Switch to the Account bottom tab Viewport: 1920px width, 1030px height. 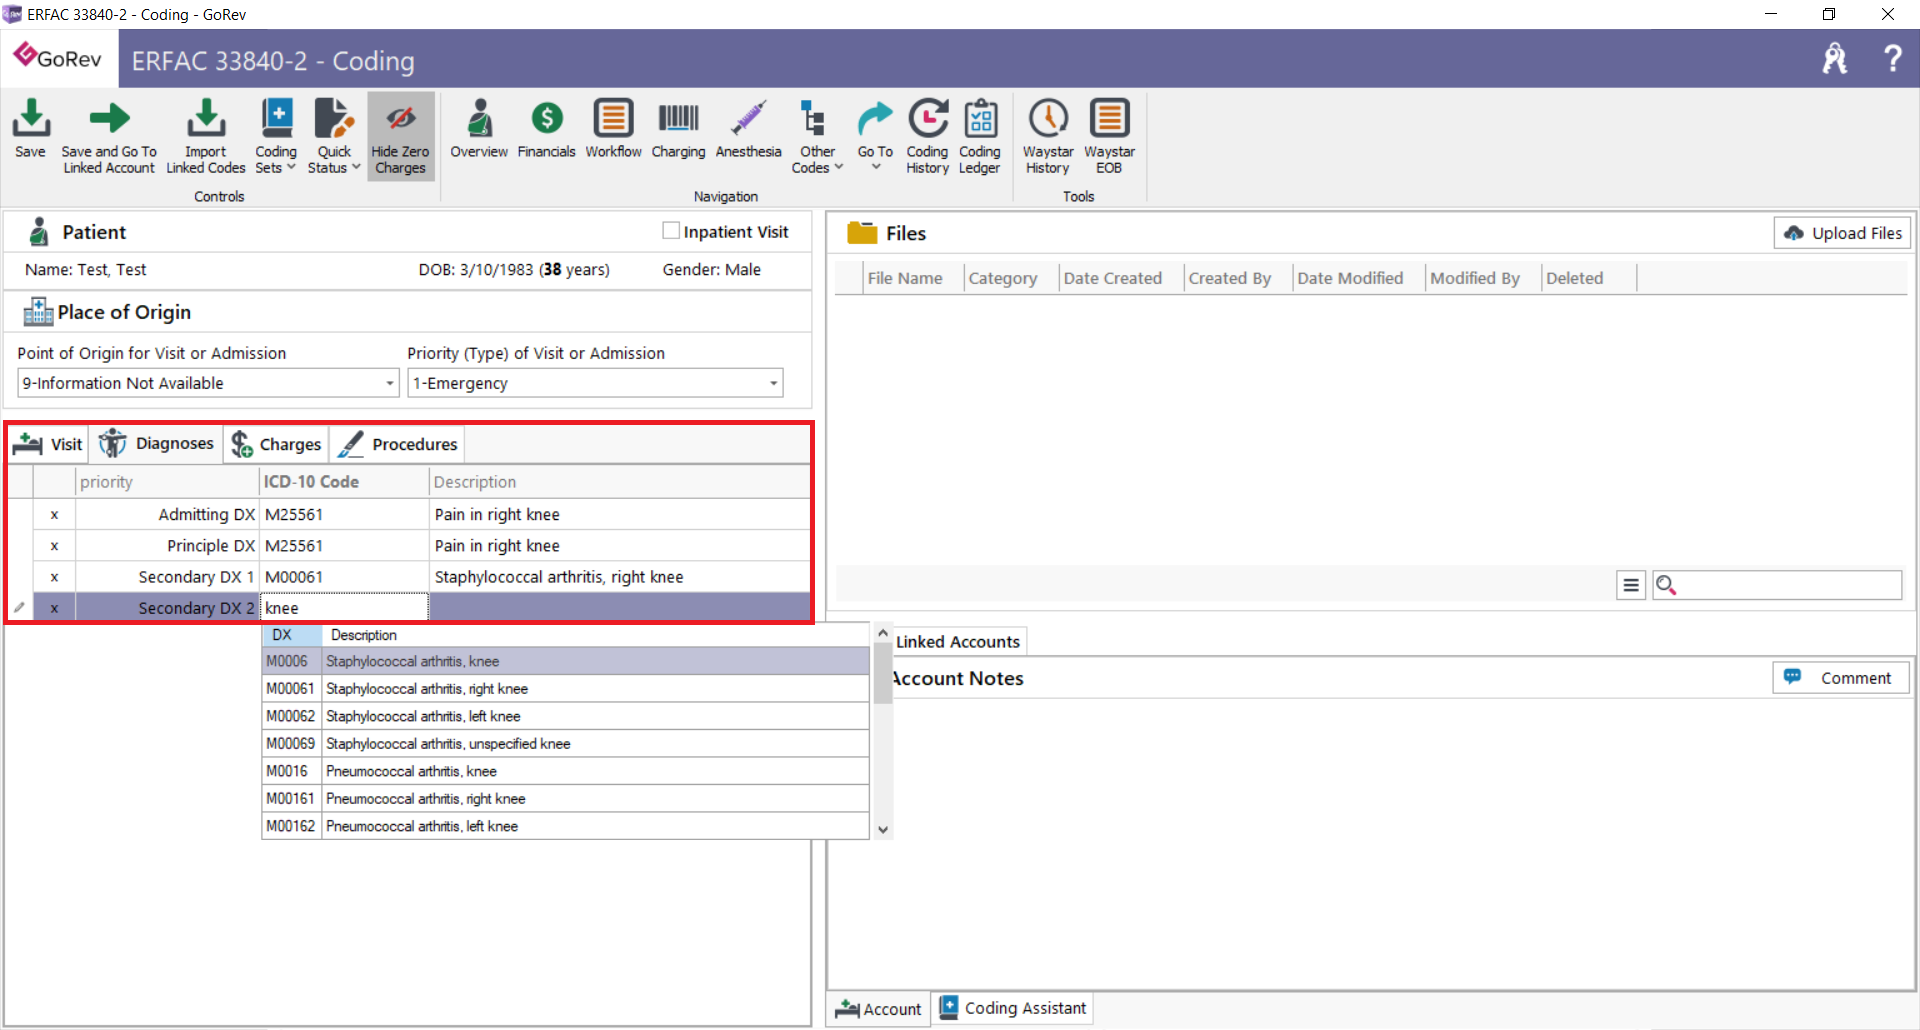[879, 1009]
